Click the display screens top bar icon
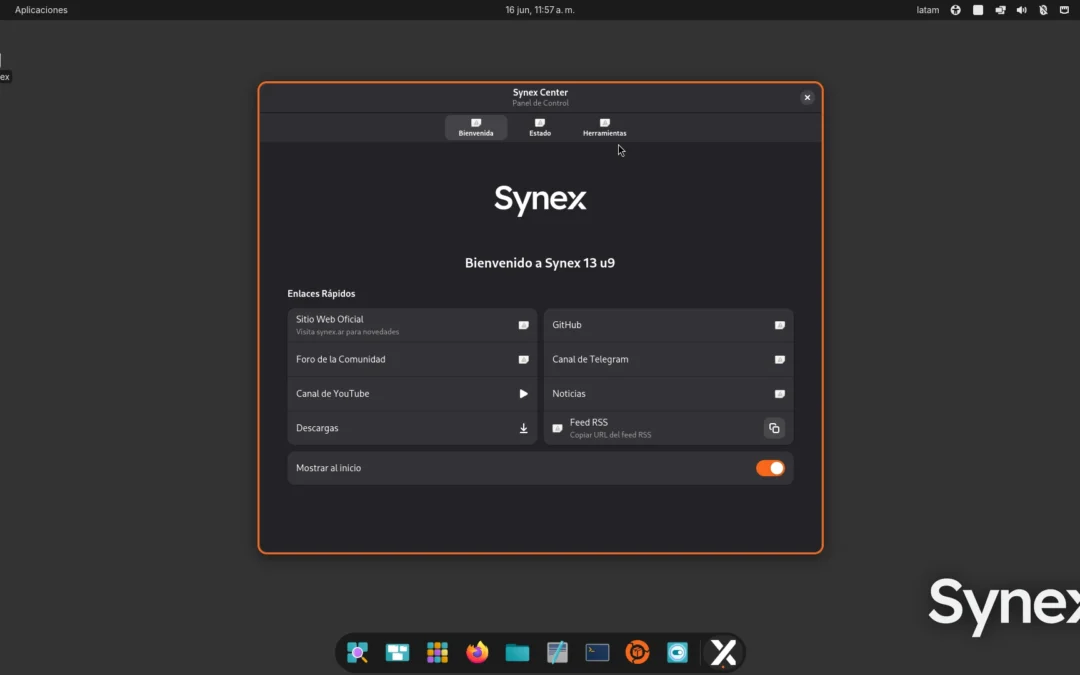Viewport: 1080px width, 675px height. (1000, 10)
